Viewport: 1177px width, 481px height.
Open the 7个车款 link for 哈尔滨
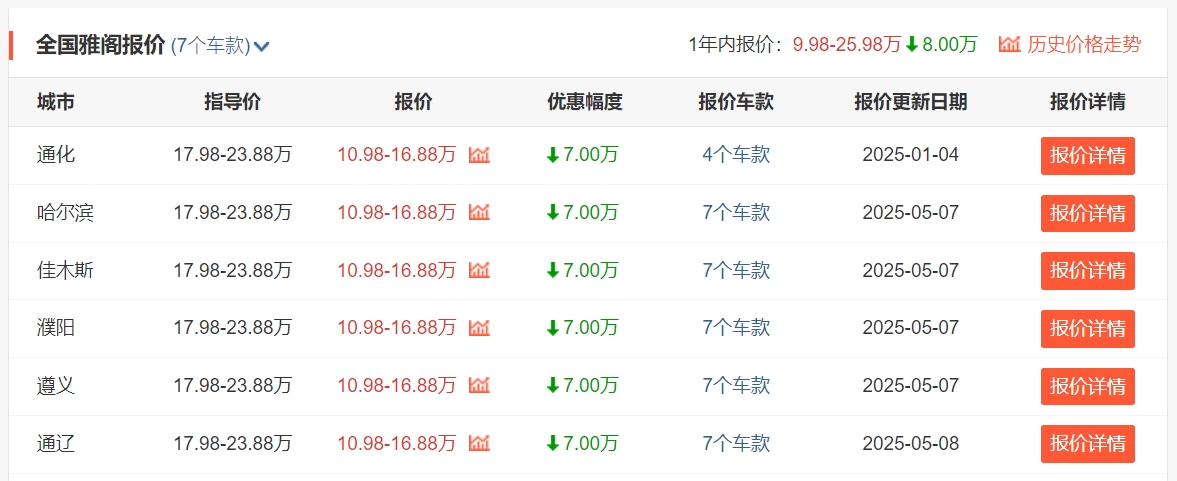[x=736, y=213]
